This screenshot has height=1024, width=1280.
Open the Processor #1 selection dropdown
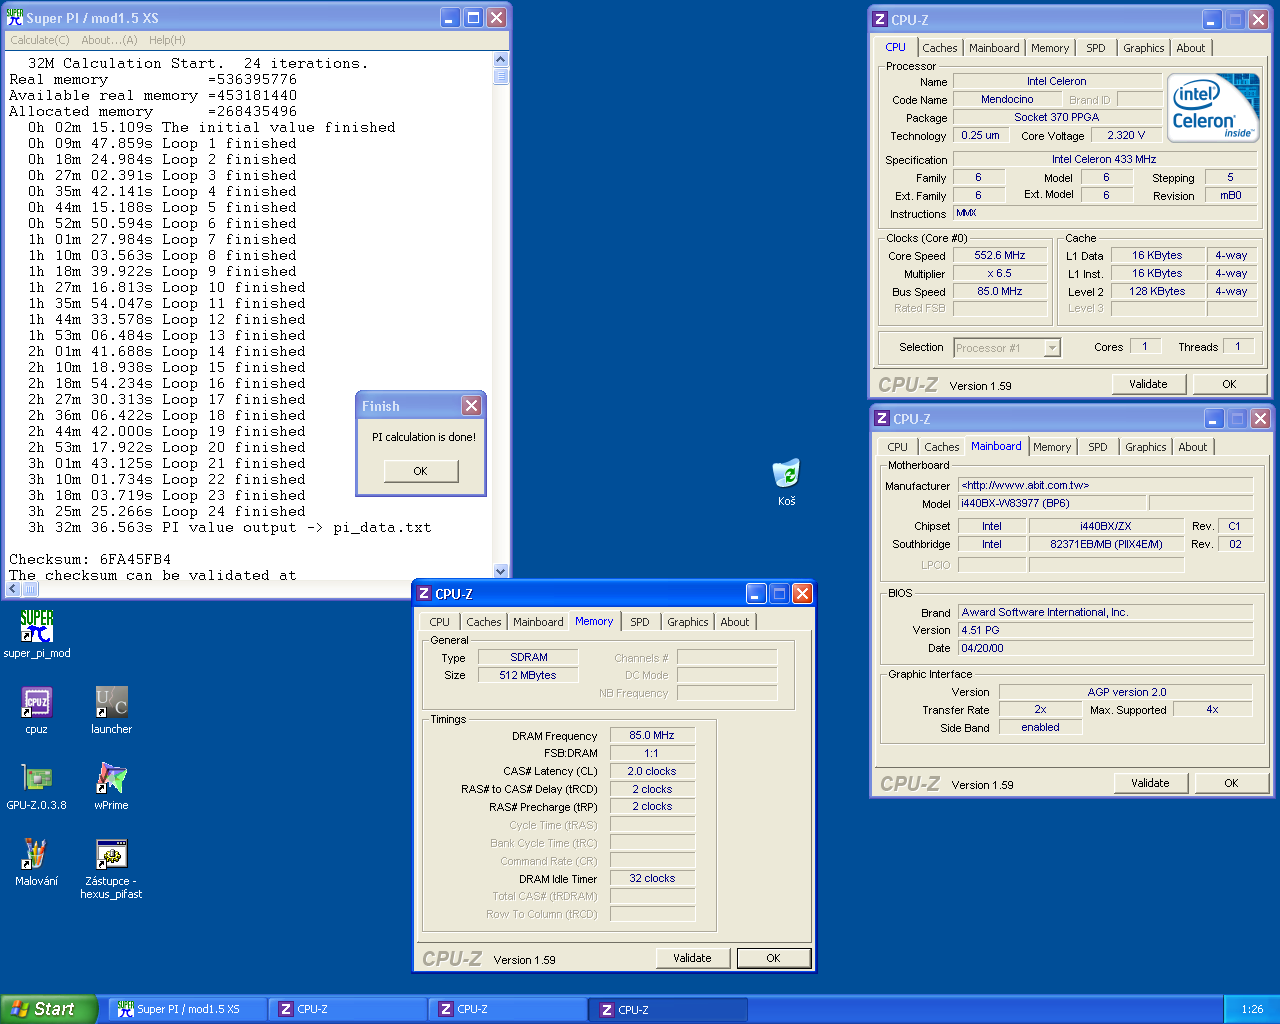[x=1007, y=348]
